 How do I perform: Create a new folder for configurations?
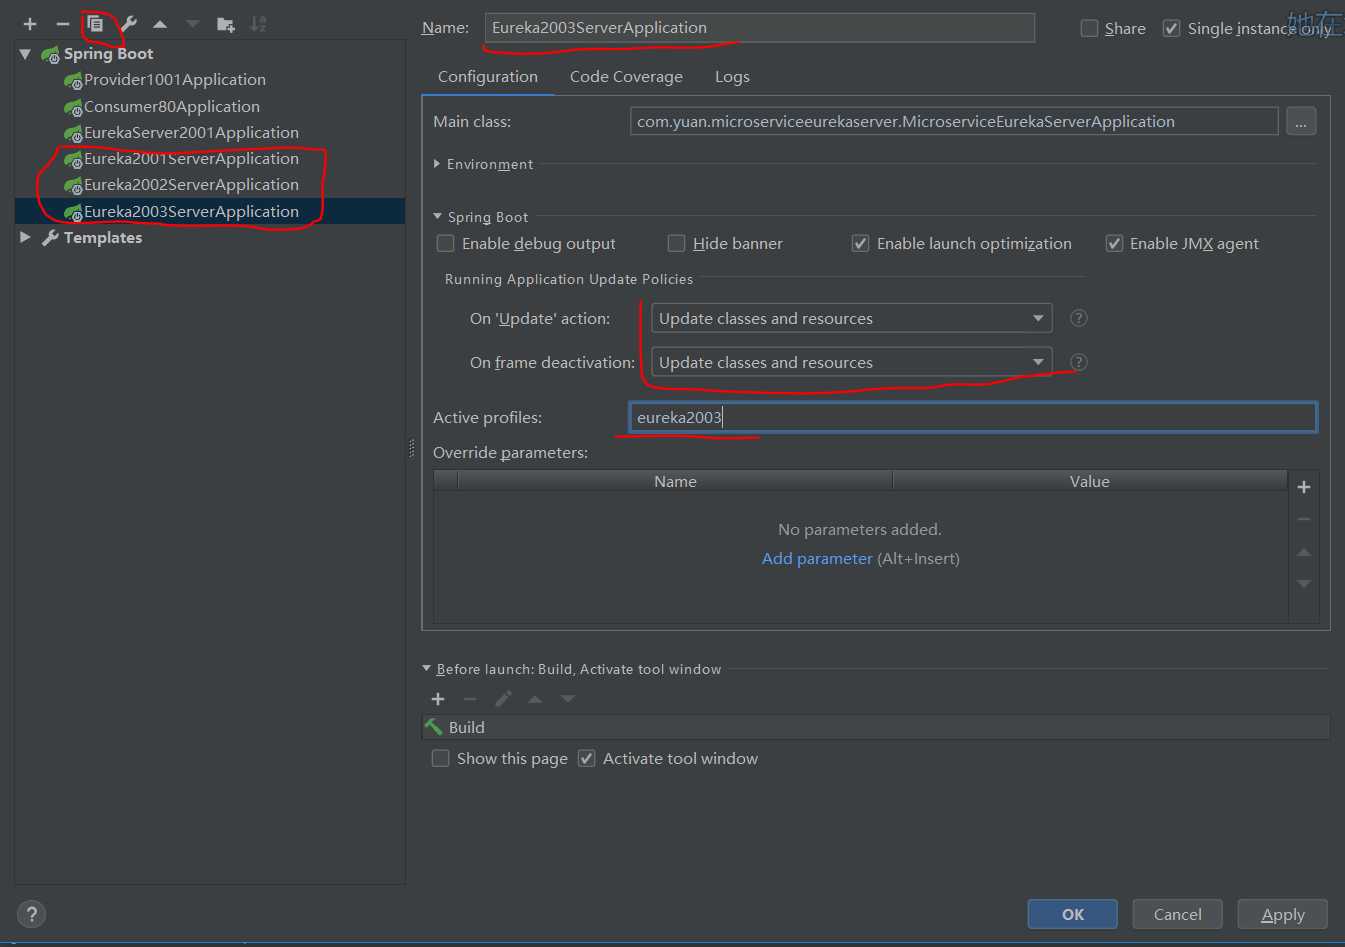point(226,24)
